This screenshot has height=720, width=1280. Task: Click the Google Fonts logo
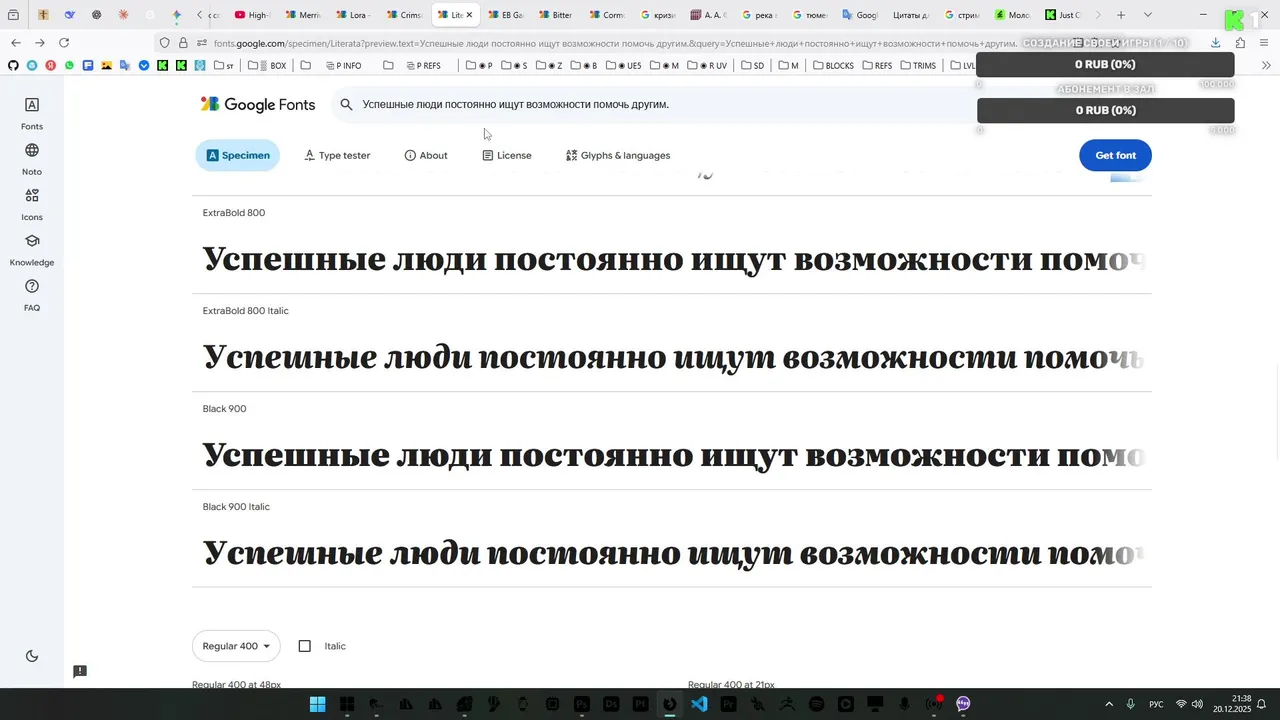point(258,104)
